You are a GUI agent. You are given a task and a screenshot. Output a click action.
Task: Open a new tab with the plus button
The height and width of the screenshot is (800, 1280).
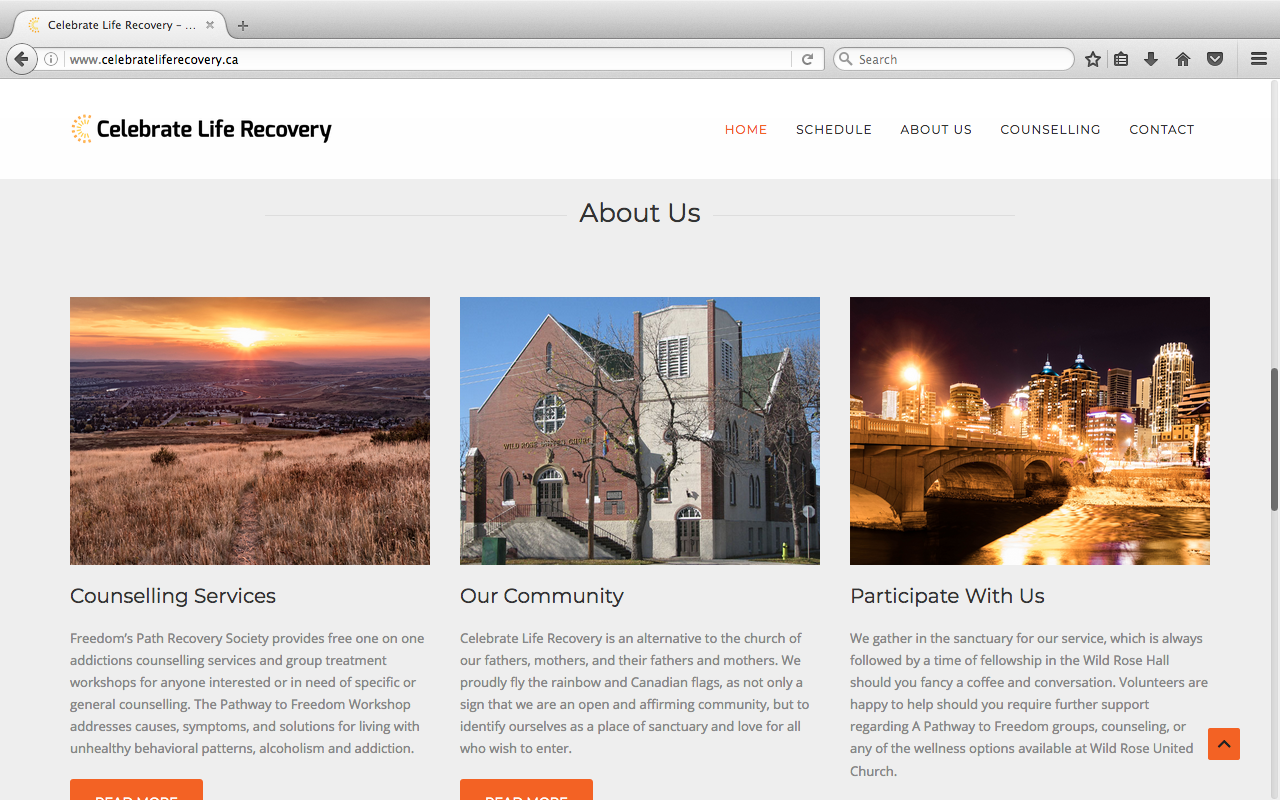point(243,25)
